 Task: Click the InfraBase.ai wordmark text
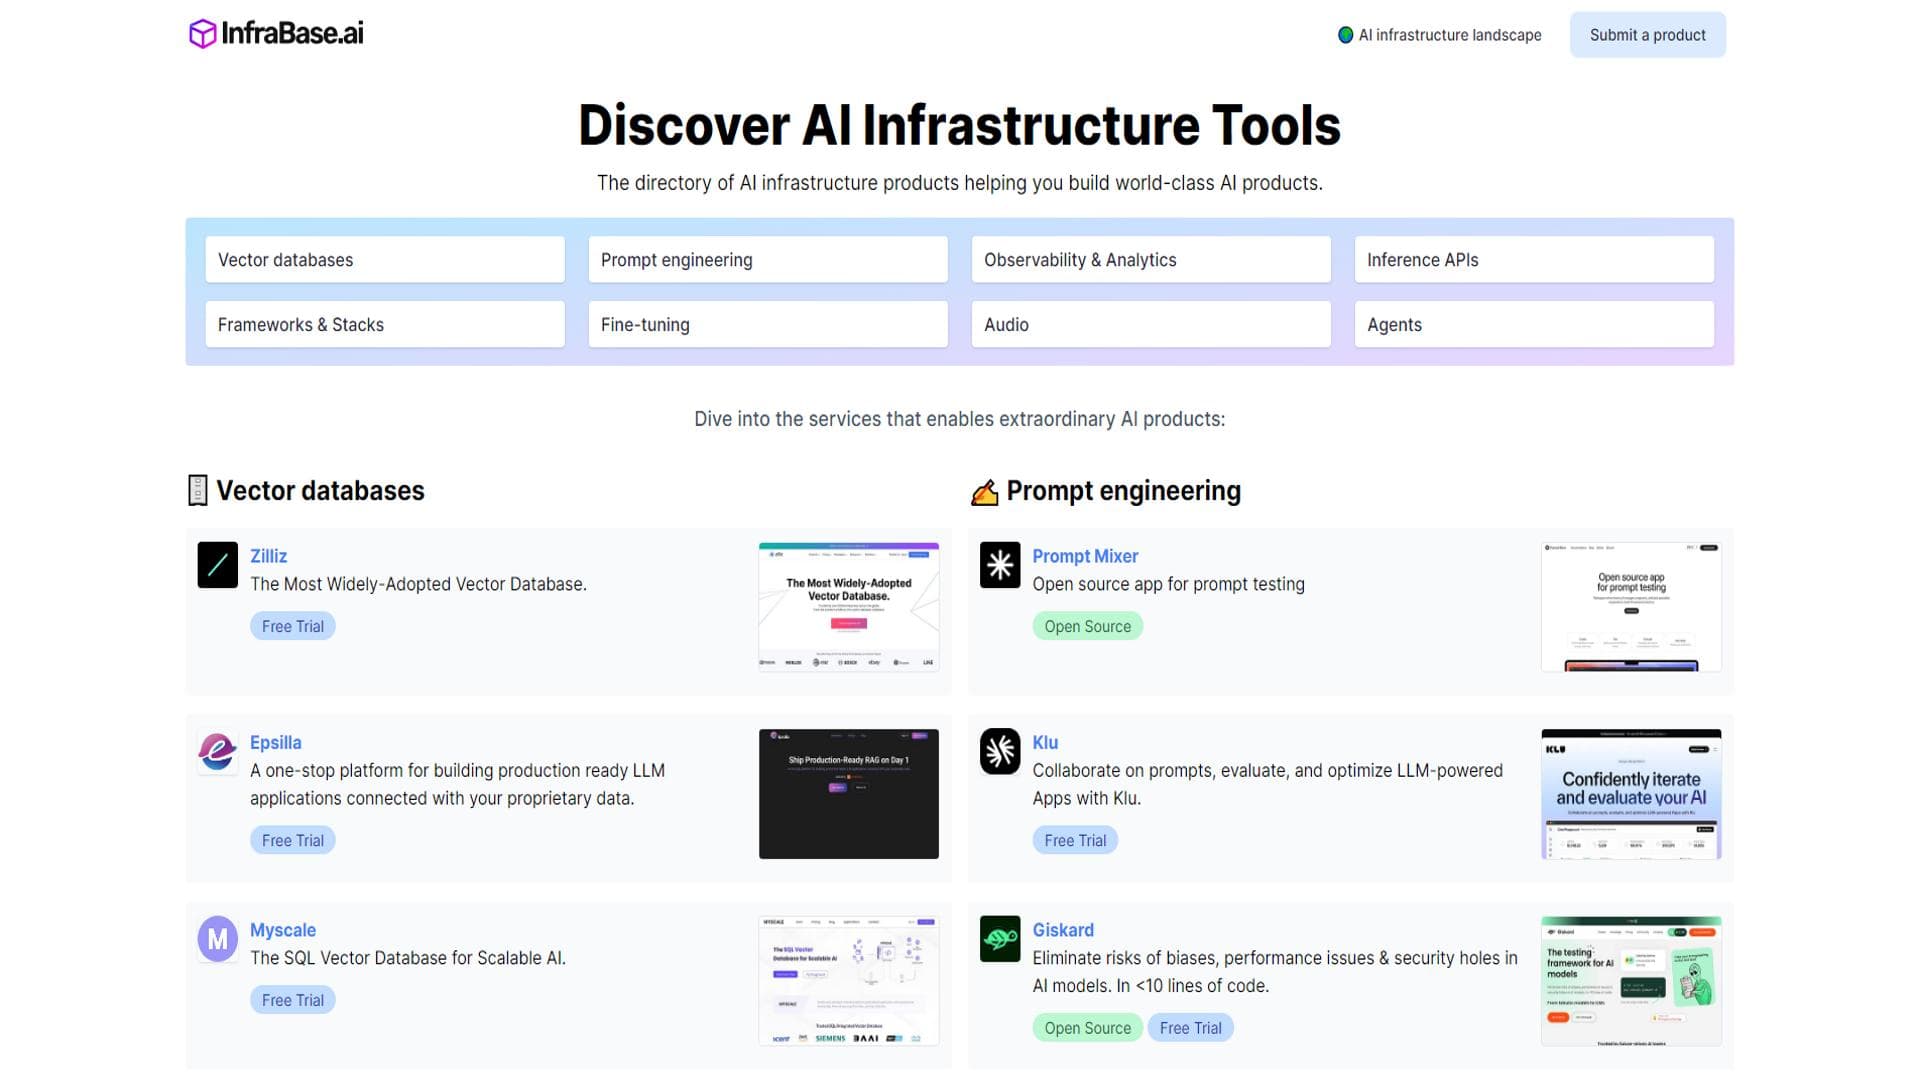point(292,34)
